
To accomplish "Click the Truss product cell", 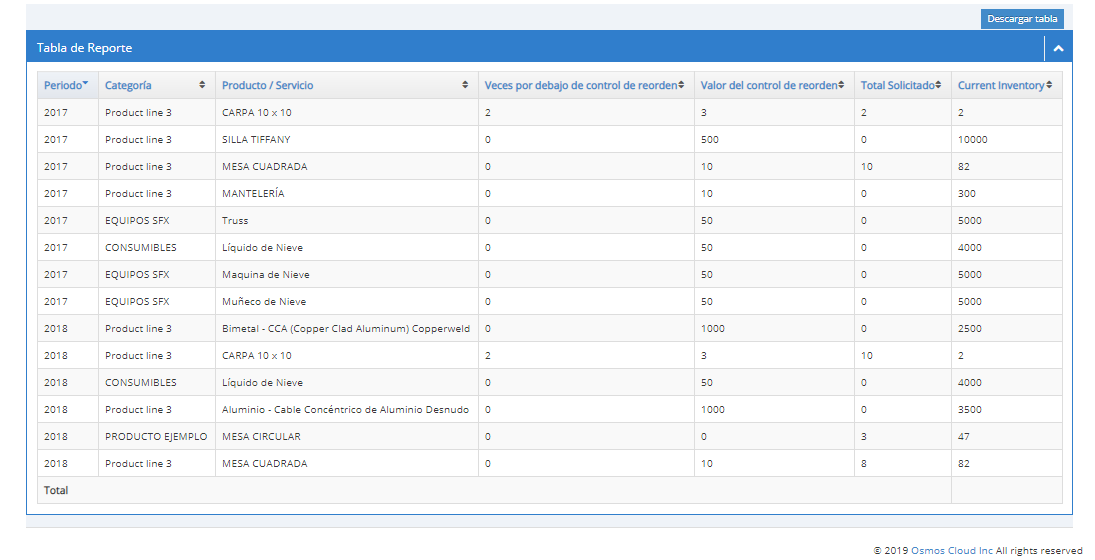I will 346,221.
